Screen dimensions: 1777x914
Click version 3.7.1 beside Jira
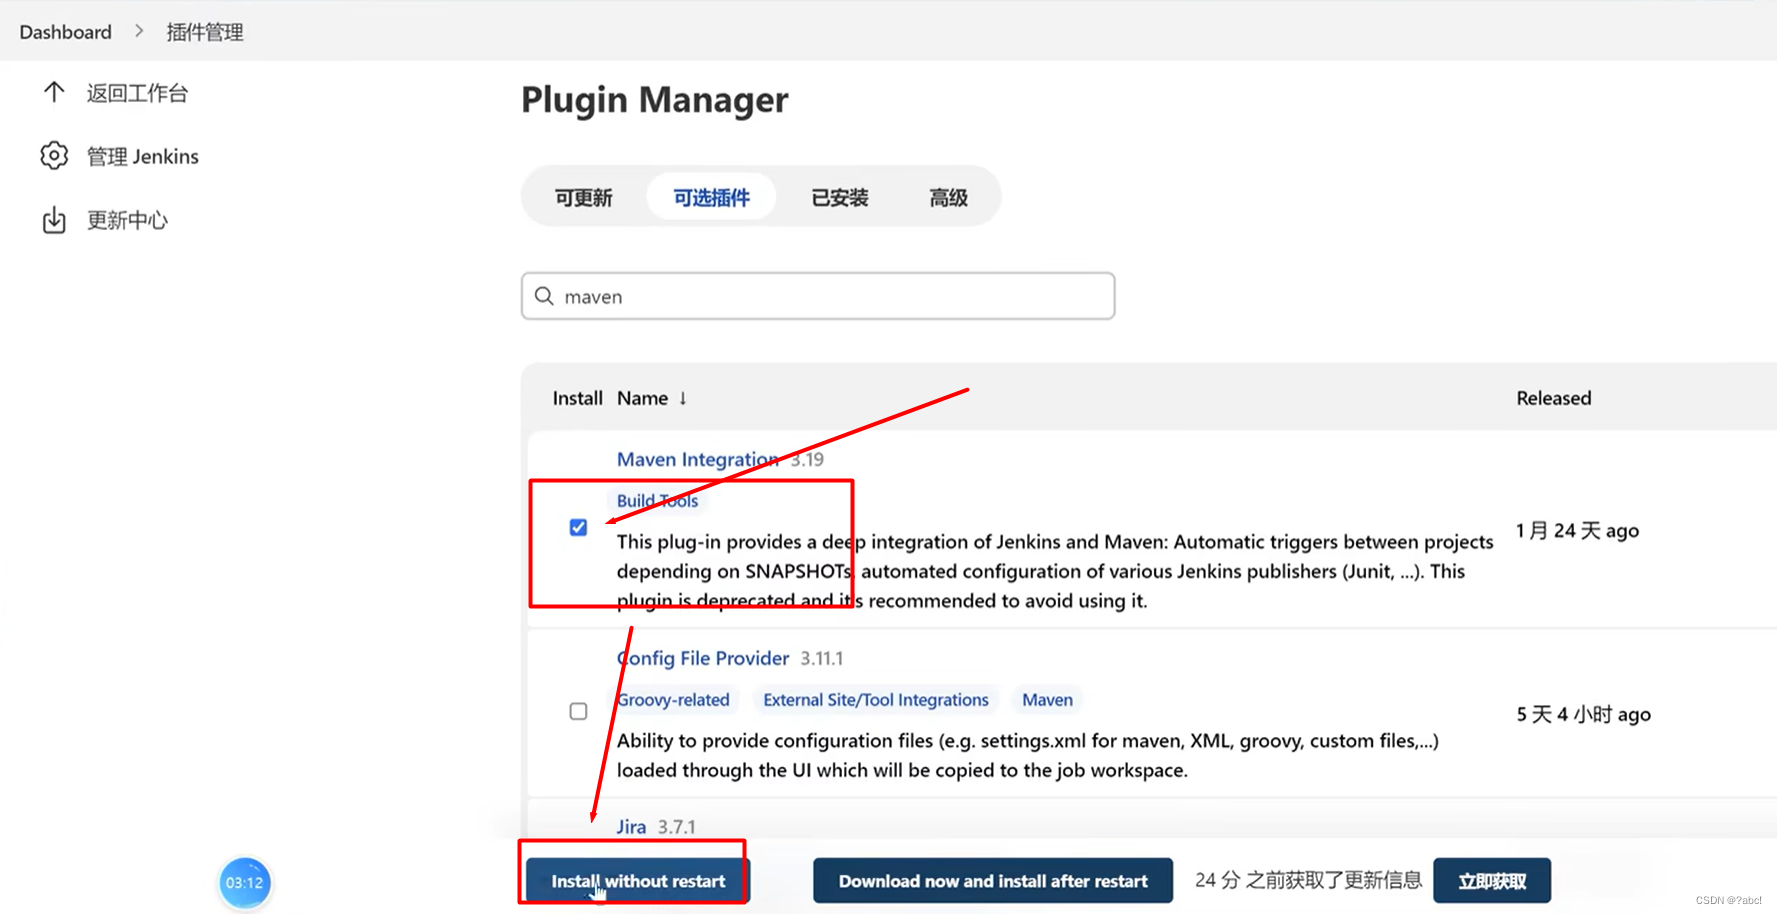(x=676, y=827)
